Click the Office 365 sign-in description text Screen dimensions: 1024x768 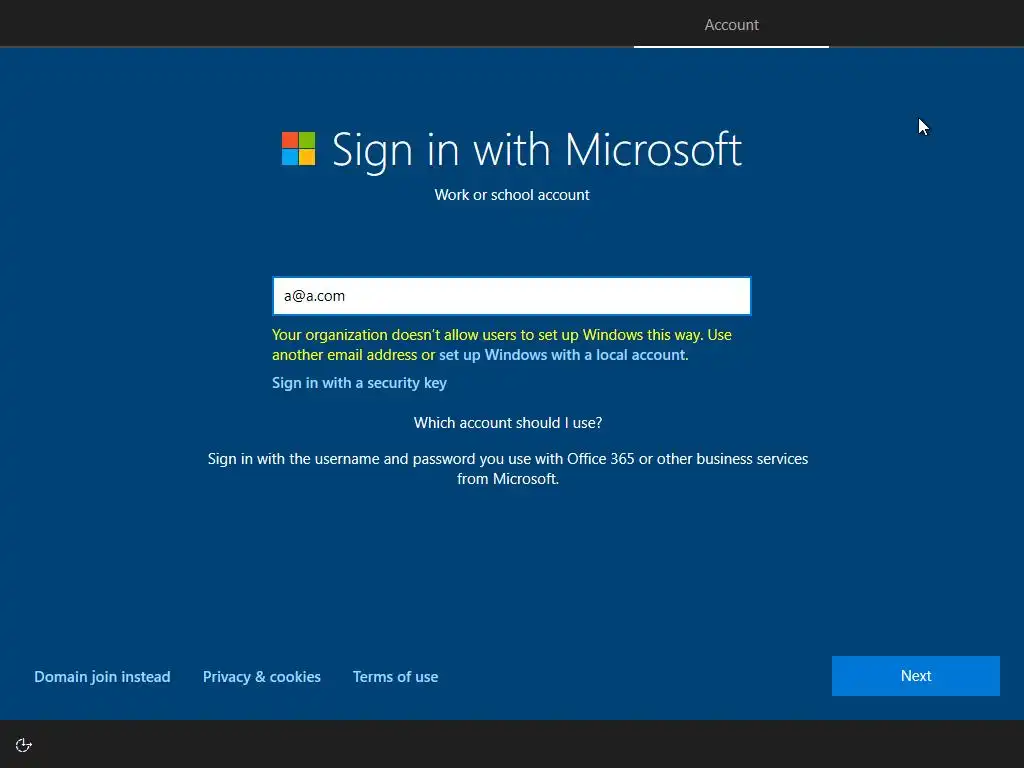[x=508, y=469]
